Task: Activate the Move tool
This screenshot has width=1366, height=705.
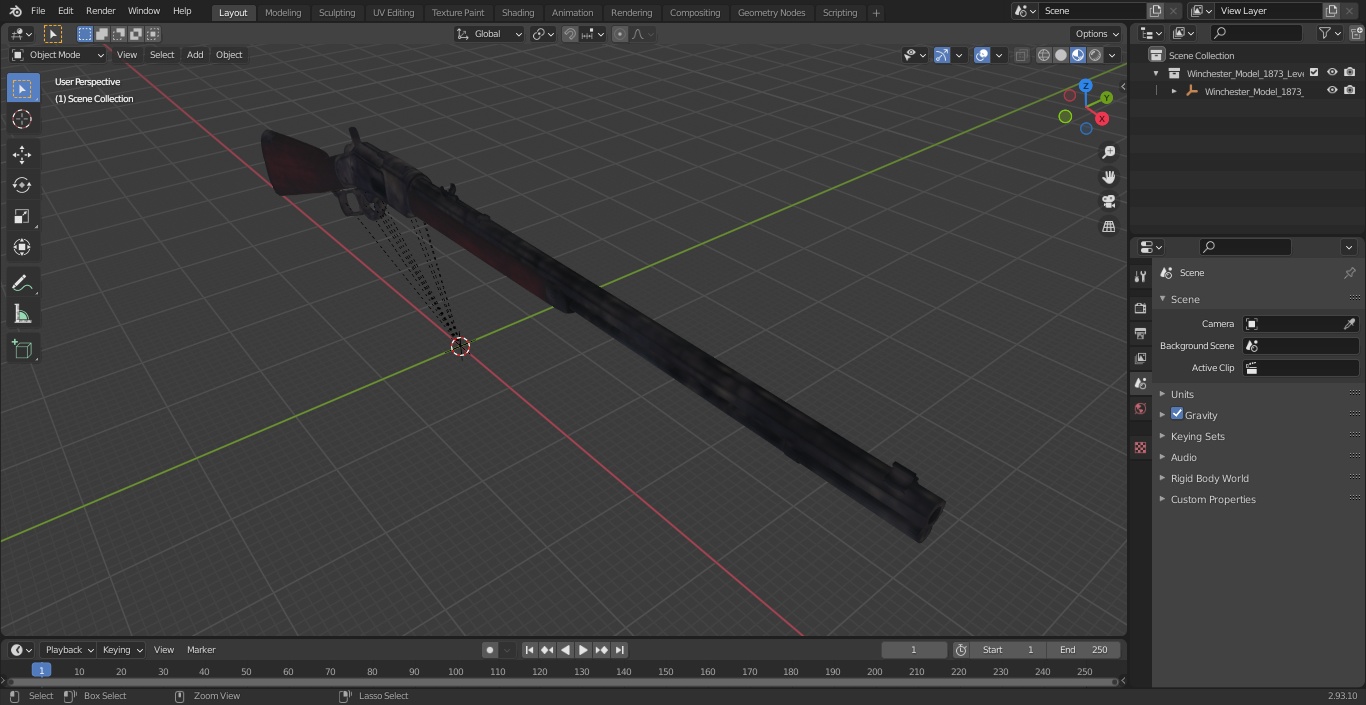Action: [22, 154]
